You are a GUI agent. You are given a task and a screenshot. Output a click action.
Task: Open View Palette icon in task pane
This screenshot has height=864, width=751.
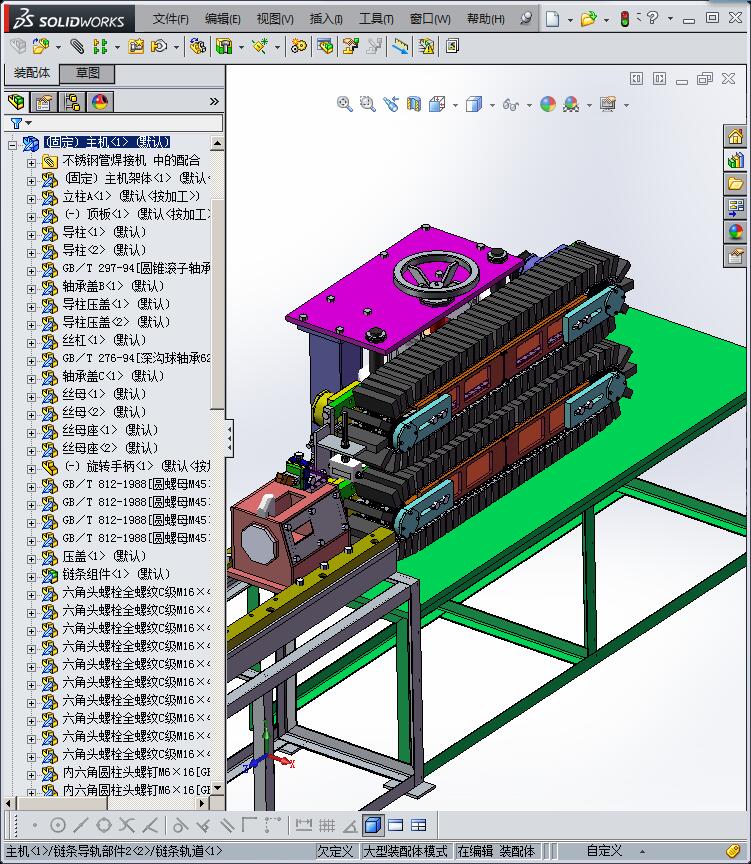pyautogui.click(x=736, y=208)
